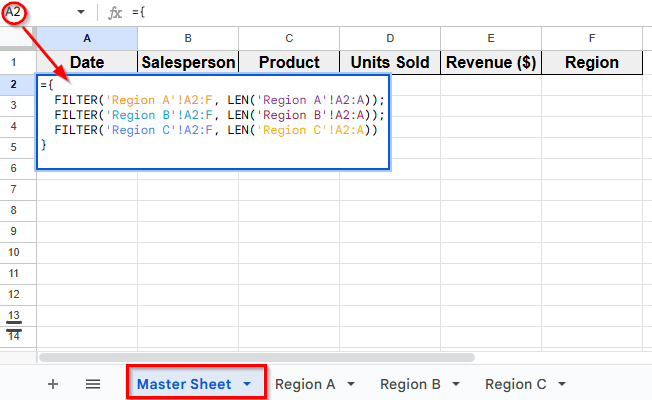The width and height of the screenshot is (652, 400).
Task: Select column F header
Action: pyautogui.click(x=592, y=39)
